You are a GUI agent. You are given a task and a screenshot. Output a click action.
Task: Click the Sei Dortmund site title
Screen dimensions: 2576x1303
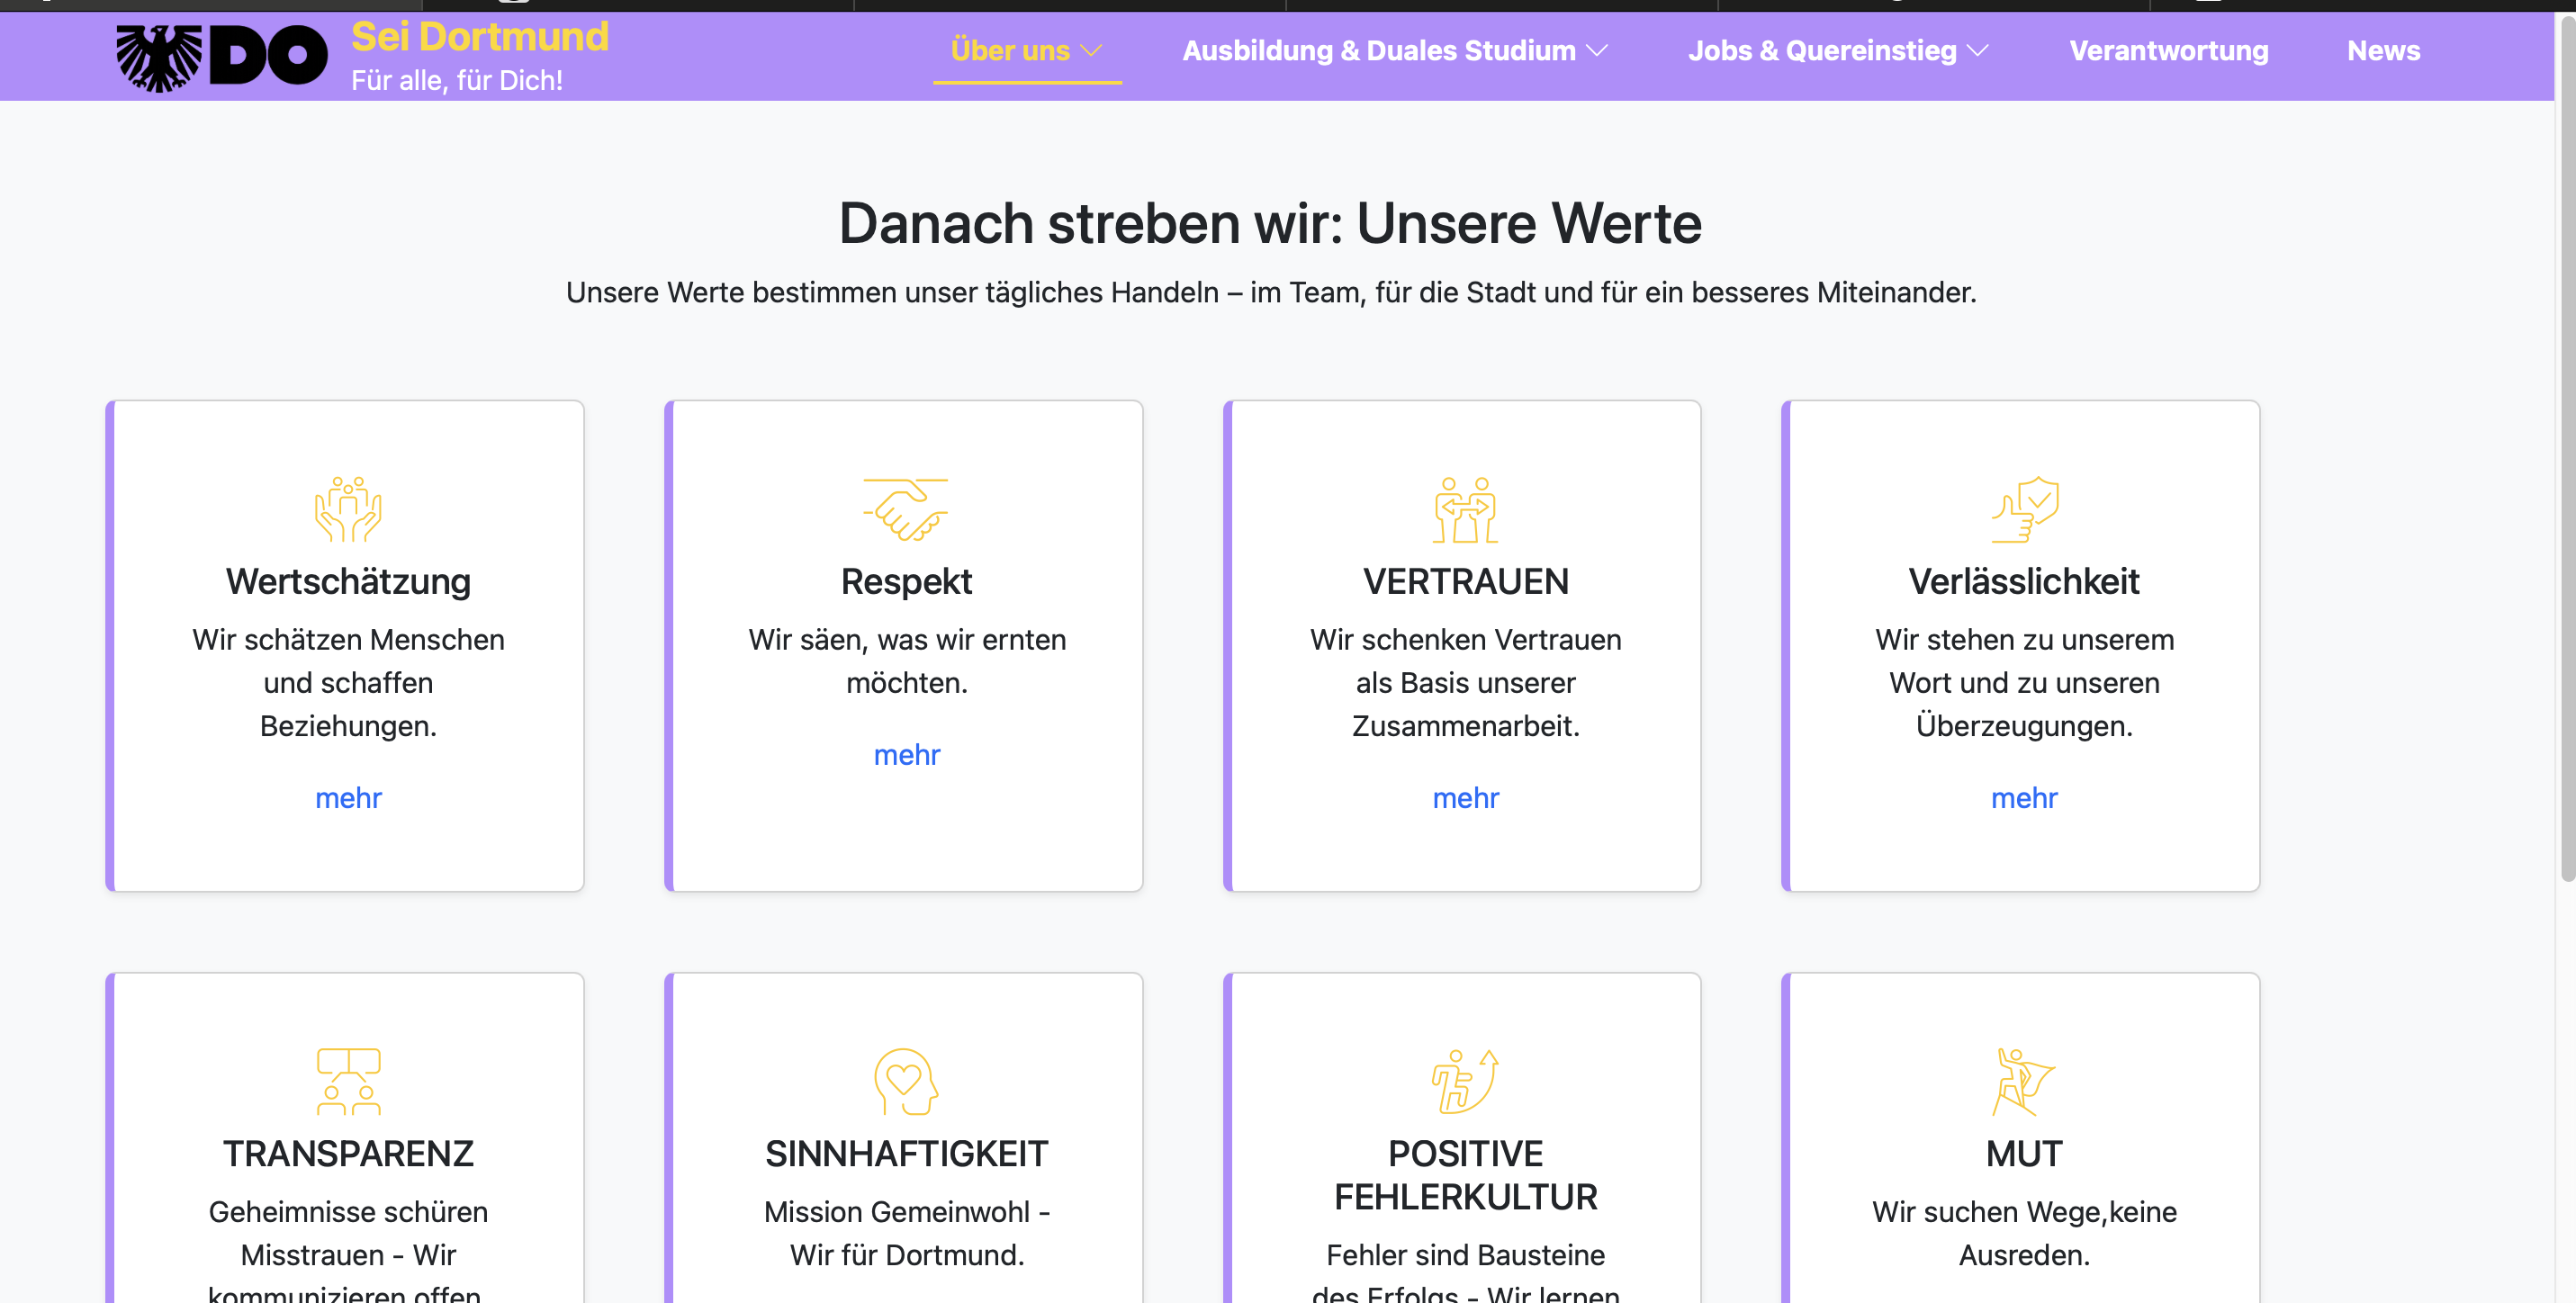[x=479, y=37]
